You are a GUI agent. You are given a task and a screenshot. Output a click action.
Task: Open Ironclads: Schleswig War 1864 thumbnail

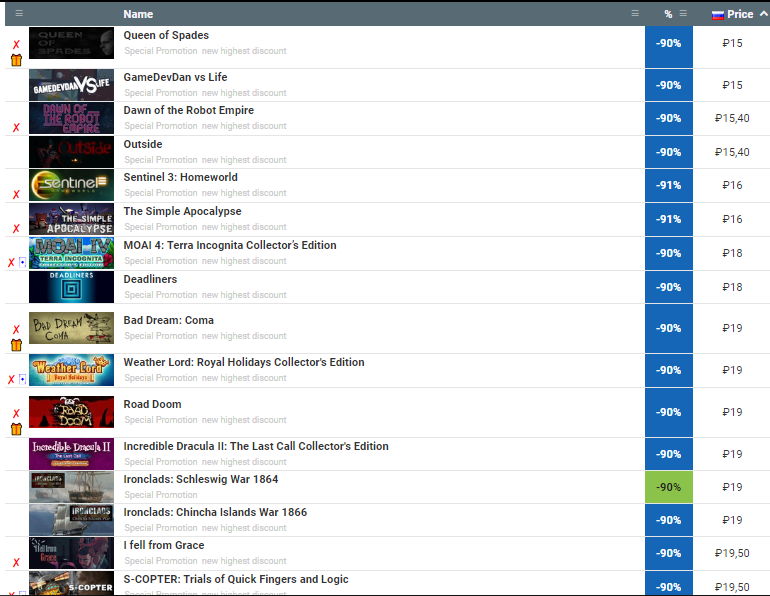point(71,487)
